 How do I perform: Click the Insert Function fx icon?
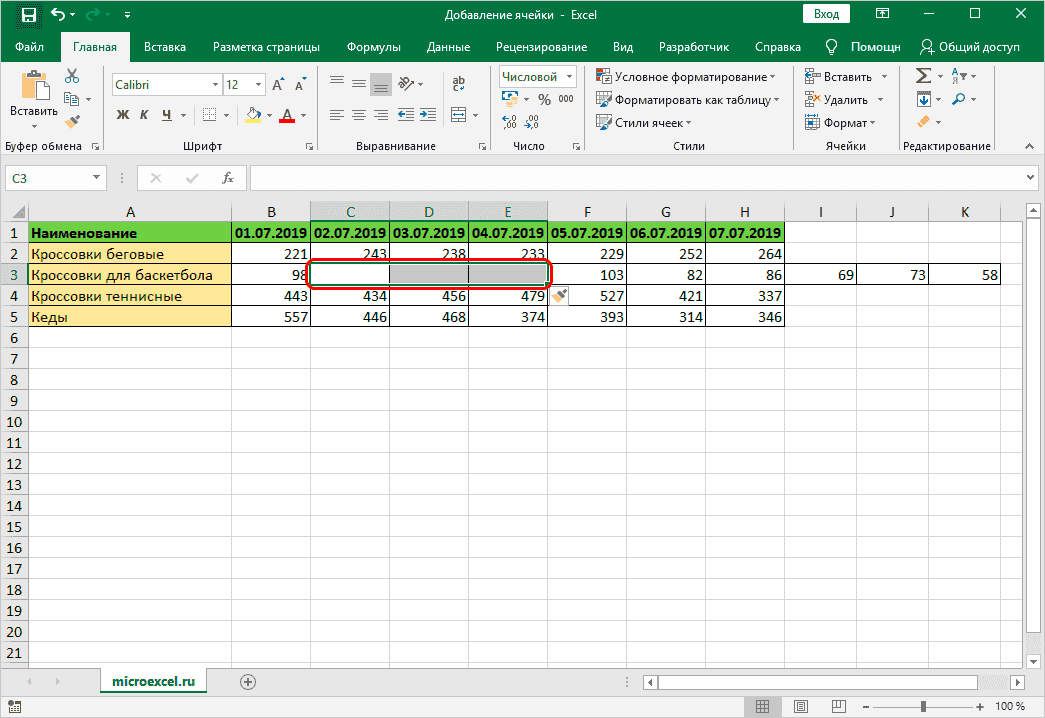pyautogui.click(x=228, y=178)
